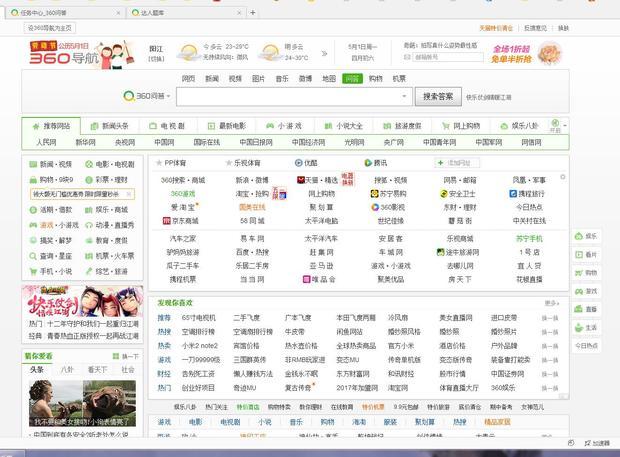620x457 pixels.
Task: Click the 携程旅行 blue icon
Action: (x=513, y=194)
